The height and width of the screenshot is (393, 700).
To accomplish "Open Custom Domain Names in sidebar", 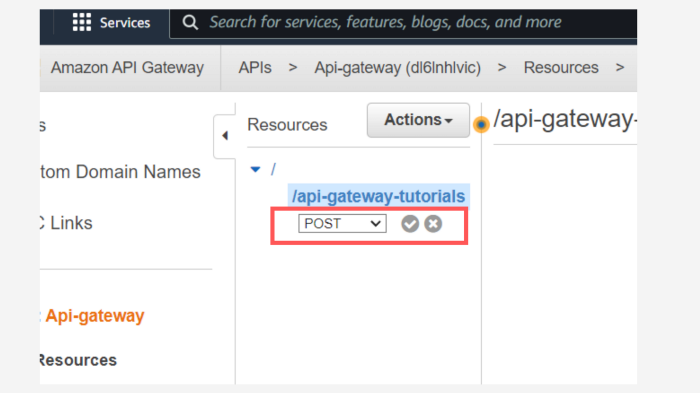I will [x=120, y=172].
